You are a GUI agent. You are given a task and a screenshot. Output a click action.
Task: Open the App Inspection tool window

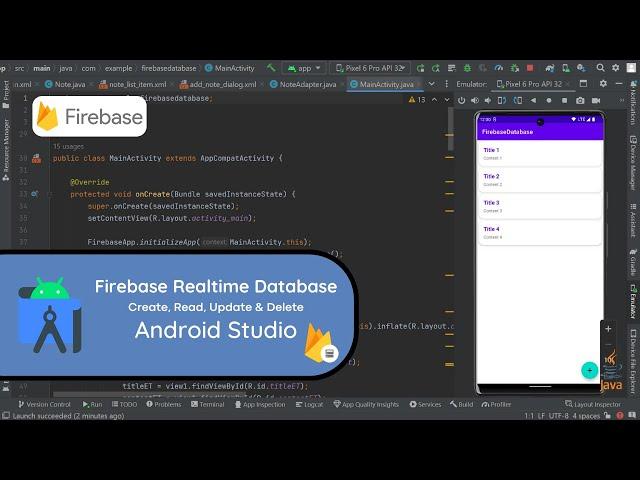[260, 404]
